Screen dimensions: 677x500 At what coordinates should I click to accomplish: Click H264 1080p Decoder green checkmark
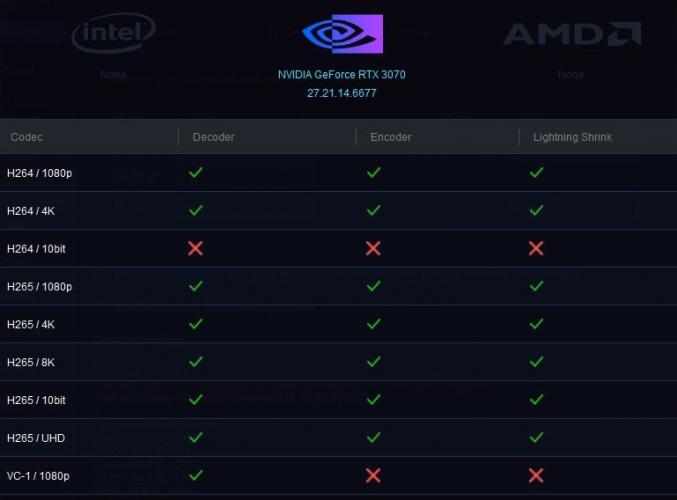click(196, 173)
